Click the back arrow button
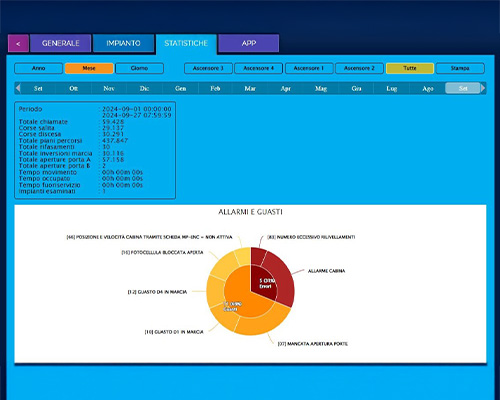 [18, 43]
